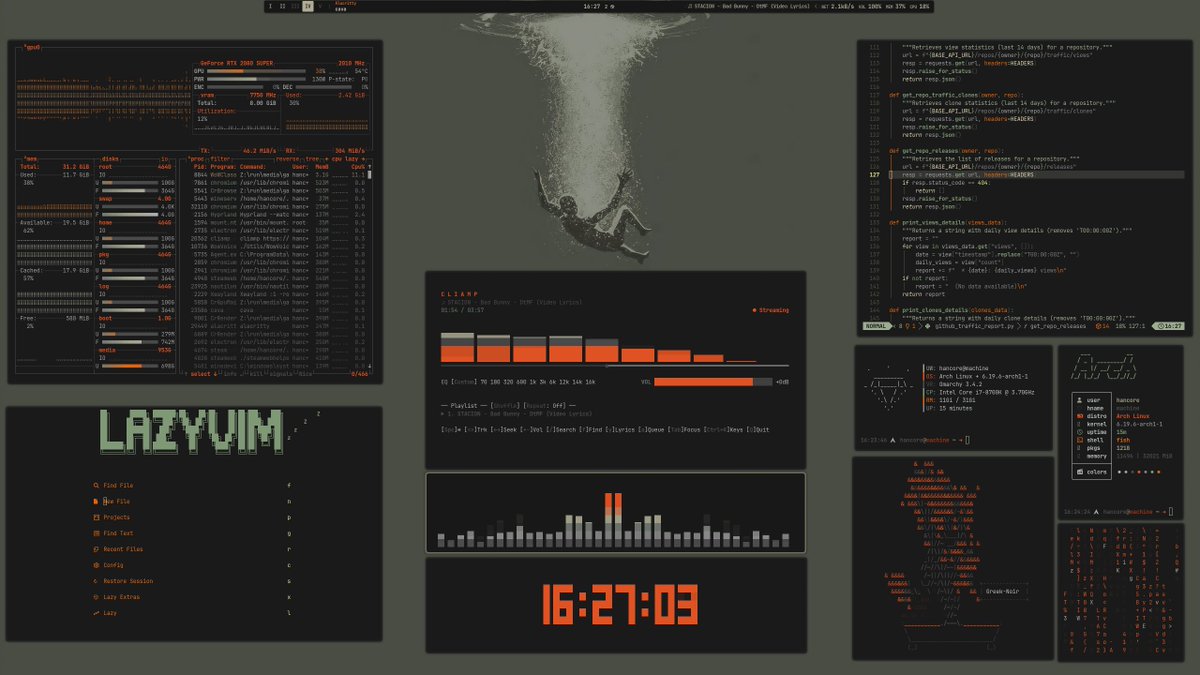Click the Find File magnifier icon in LazyVim
1200x675 pixels.
point(95,485)
